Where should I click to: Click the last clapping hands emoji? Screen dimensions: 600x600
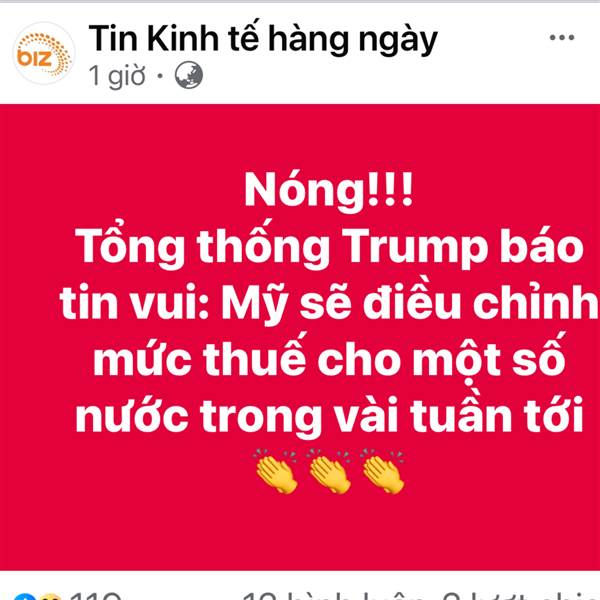[383, 471]
